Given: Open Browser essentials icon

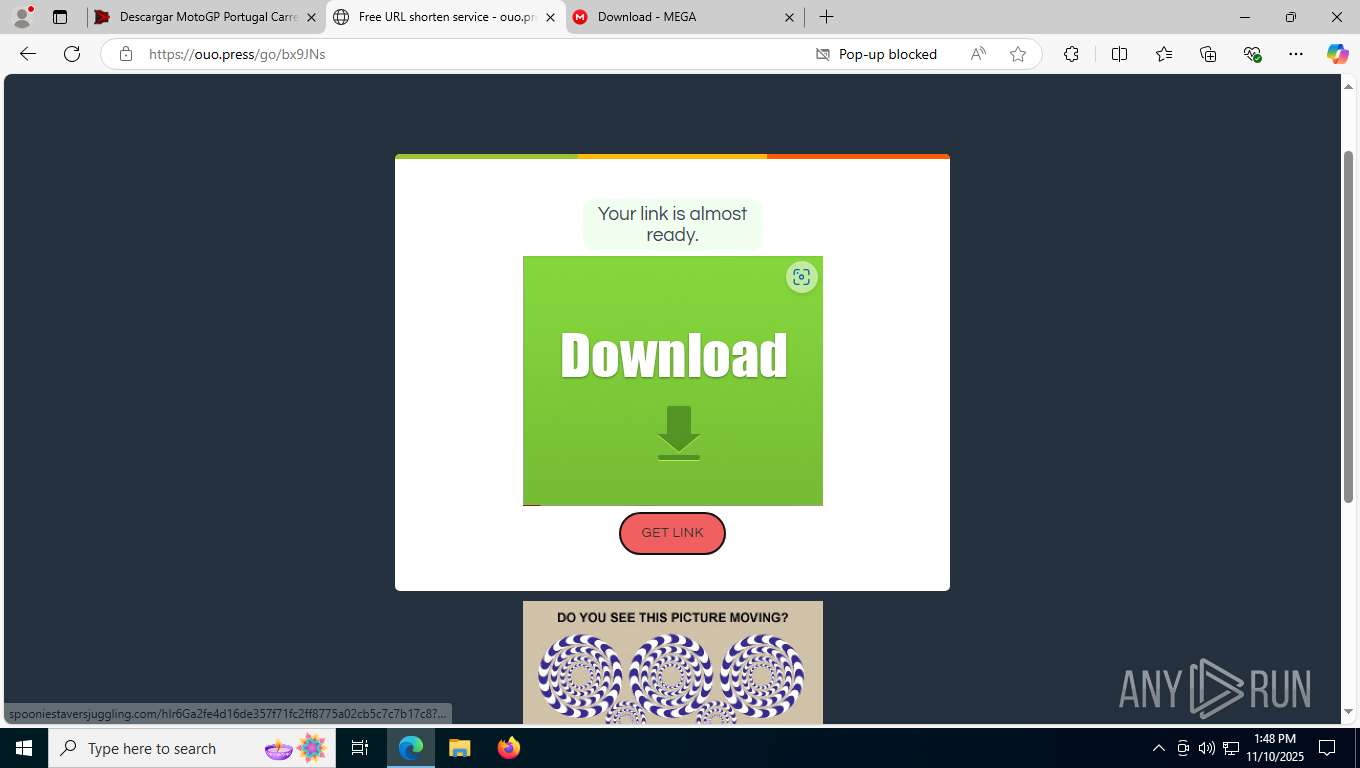Looking at the screenshot, I should click(x=1252, y=54).
